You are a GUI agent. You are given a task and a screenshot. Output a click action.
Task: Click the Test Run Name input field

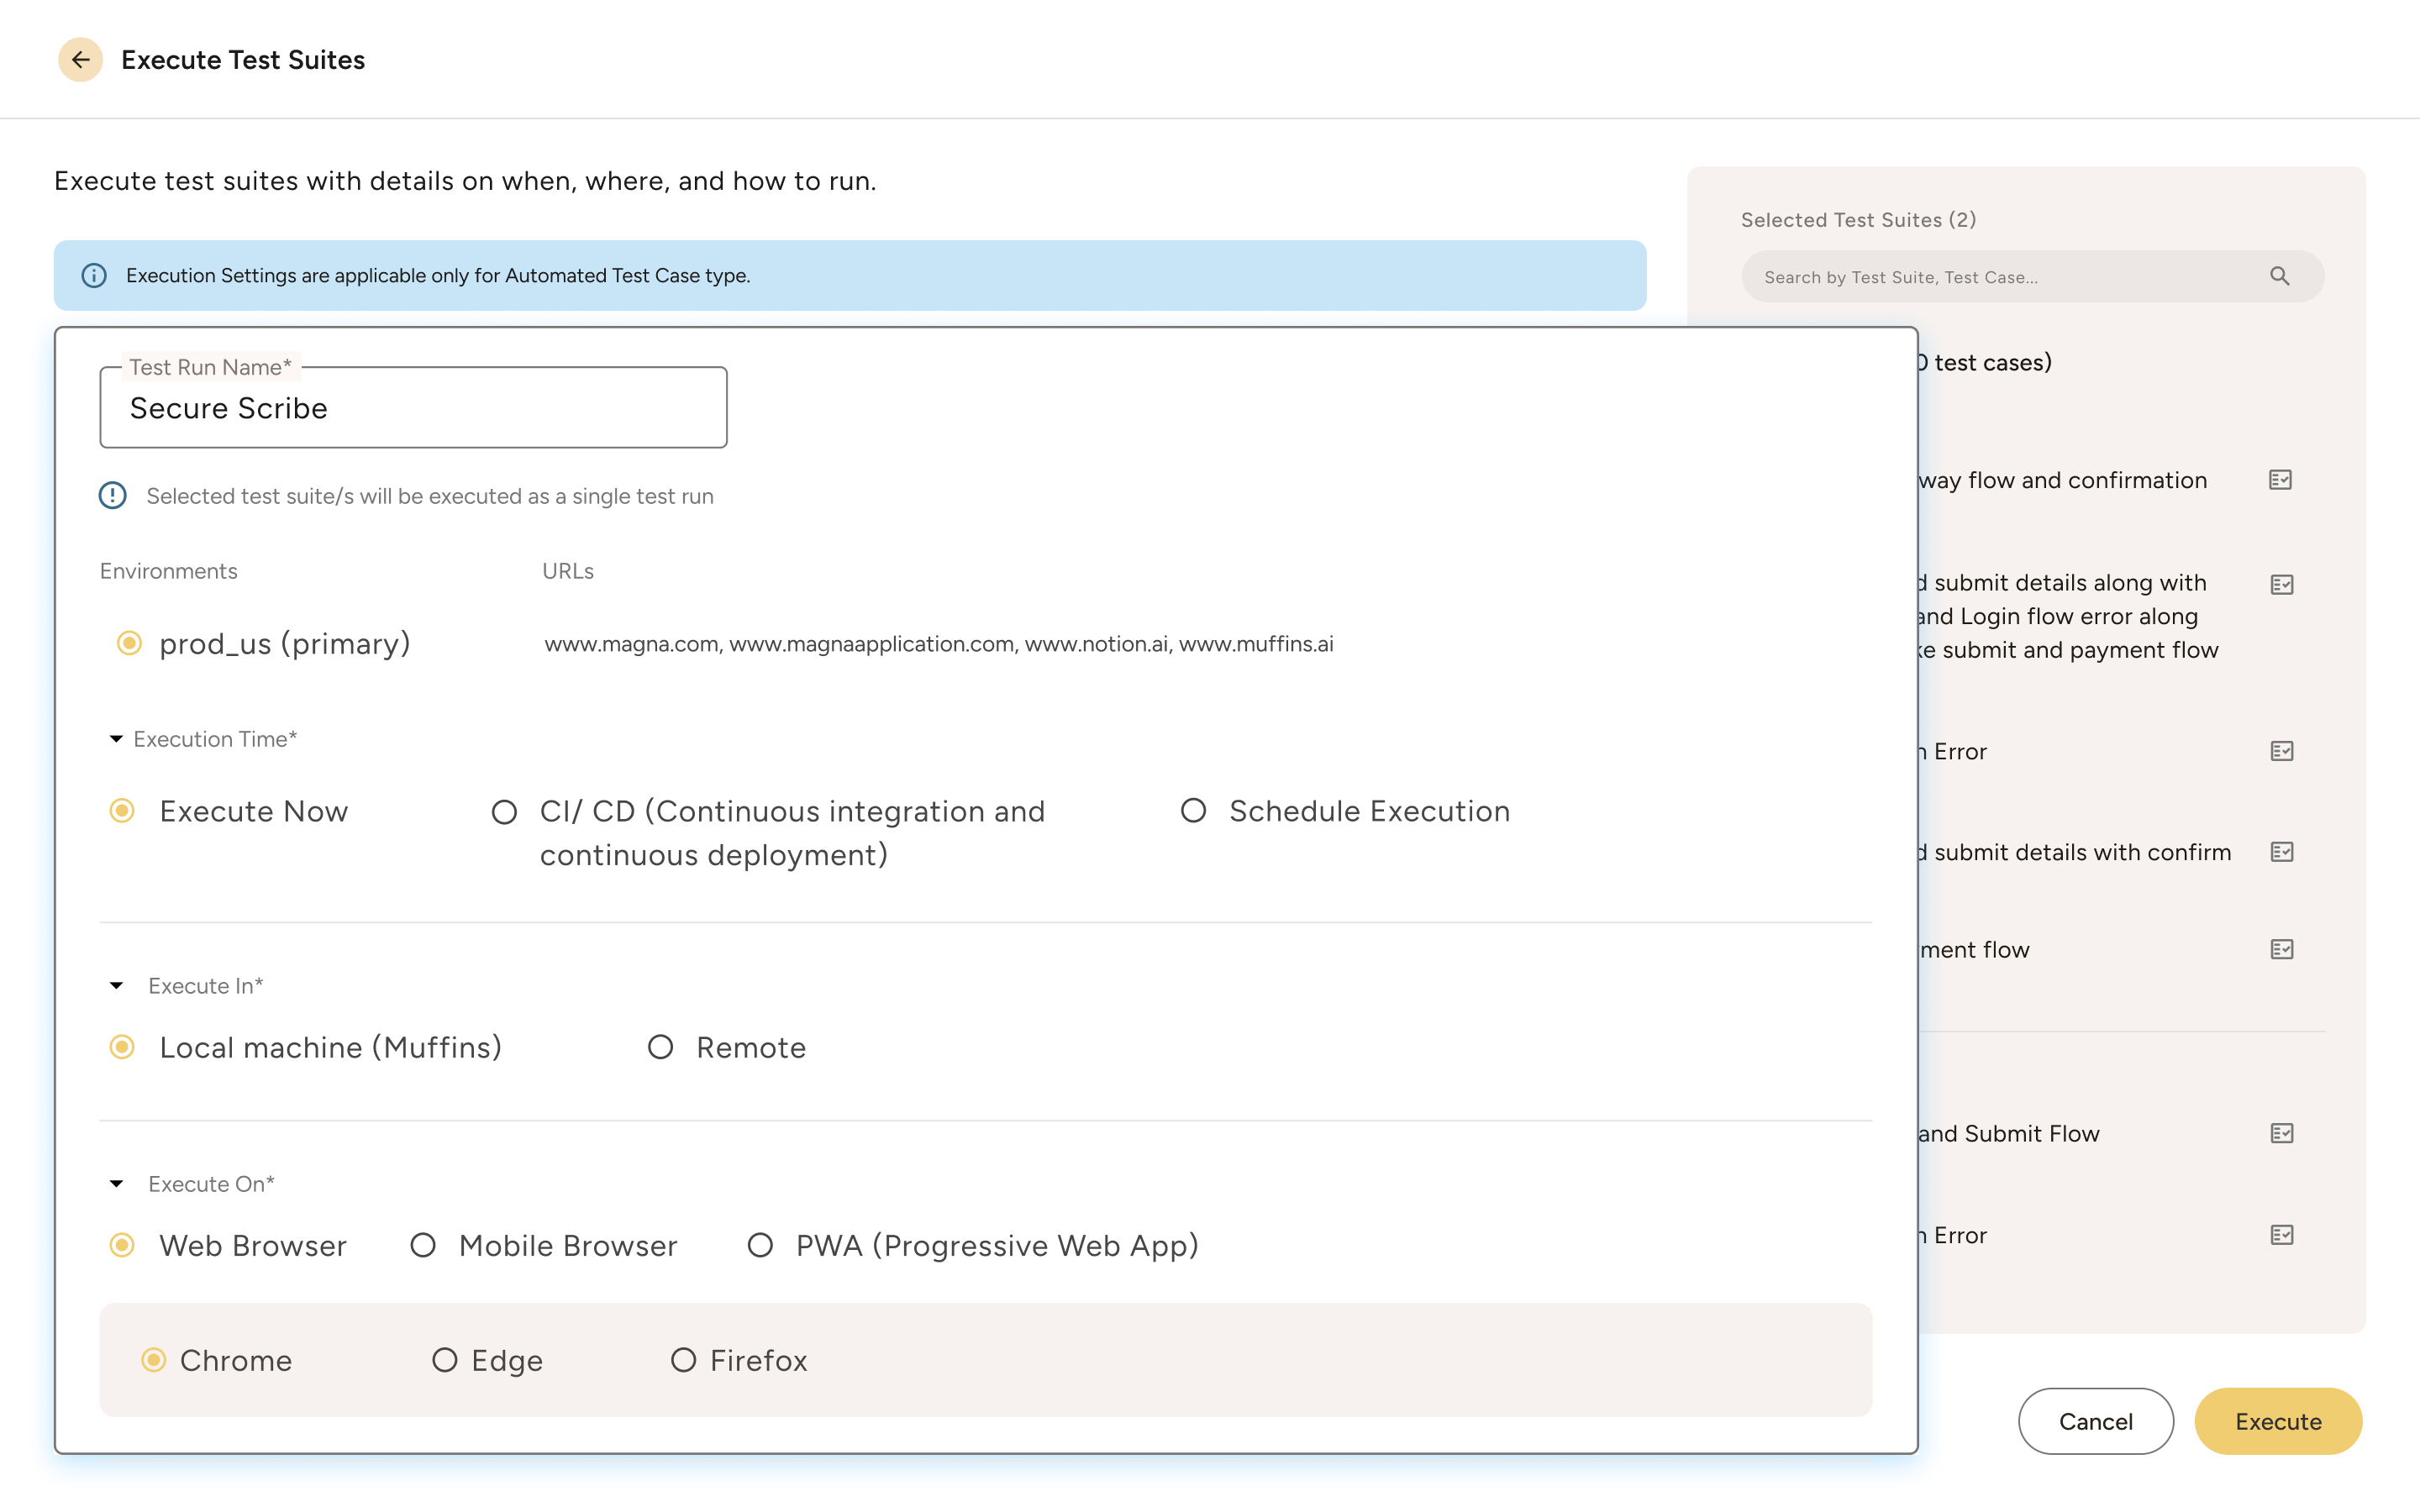pos(413,408)
